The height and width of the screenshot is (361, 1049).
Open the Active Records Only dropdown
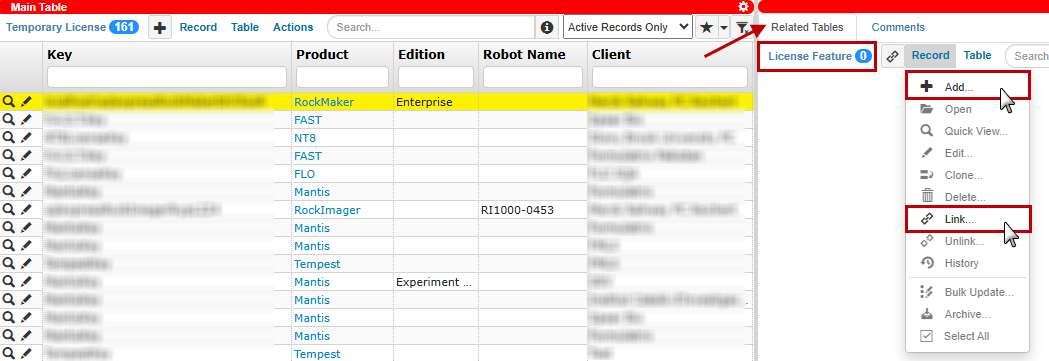click(628, 27)
